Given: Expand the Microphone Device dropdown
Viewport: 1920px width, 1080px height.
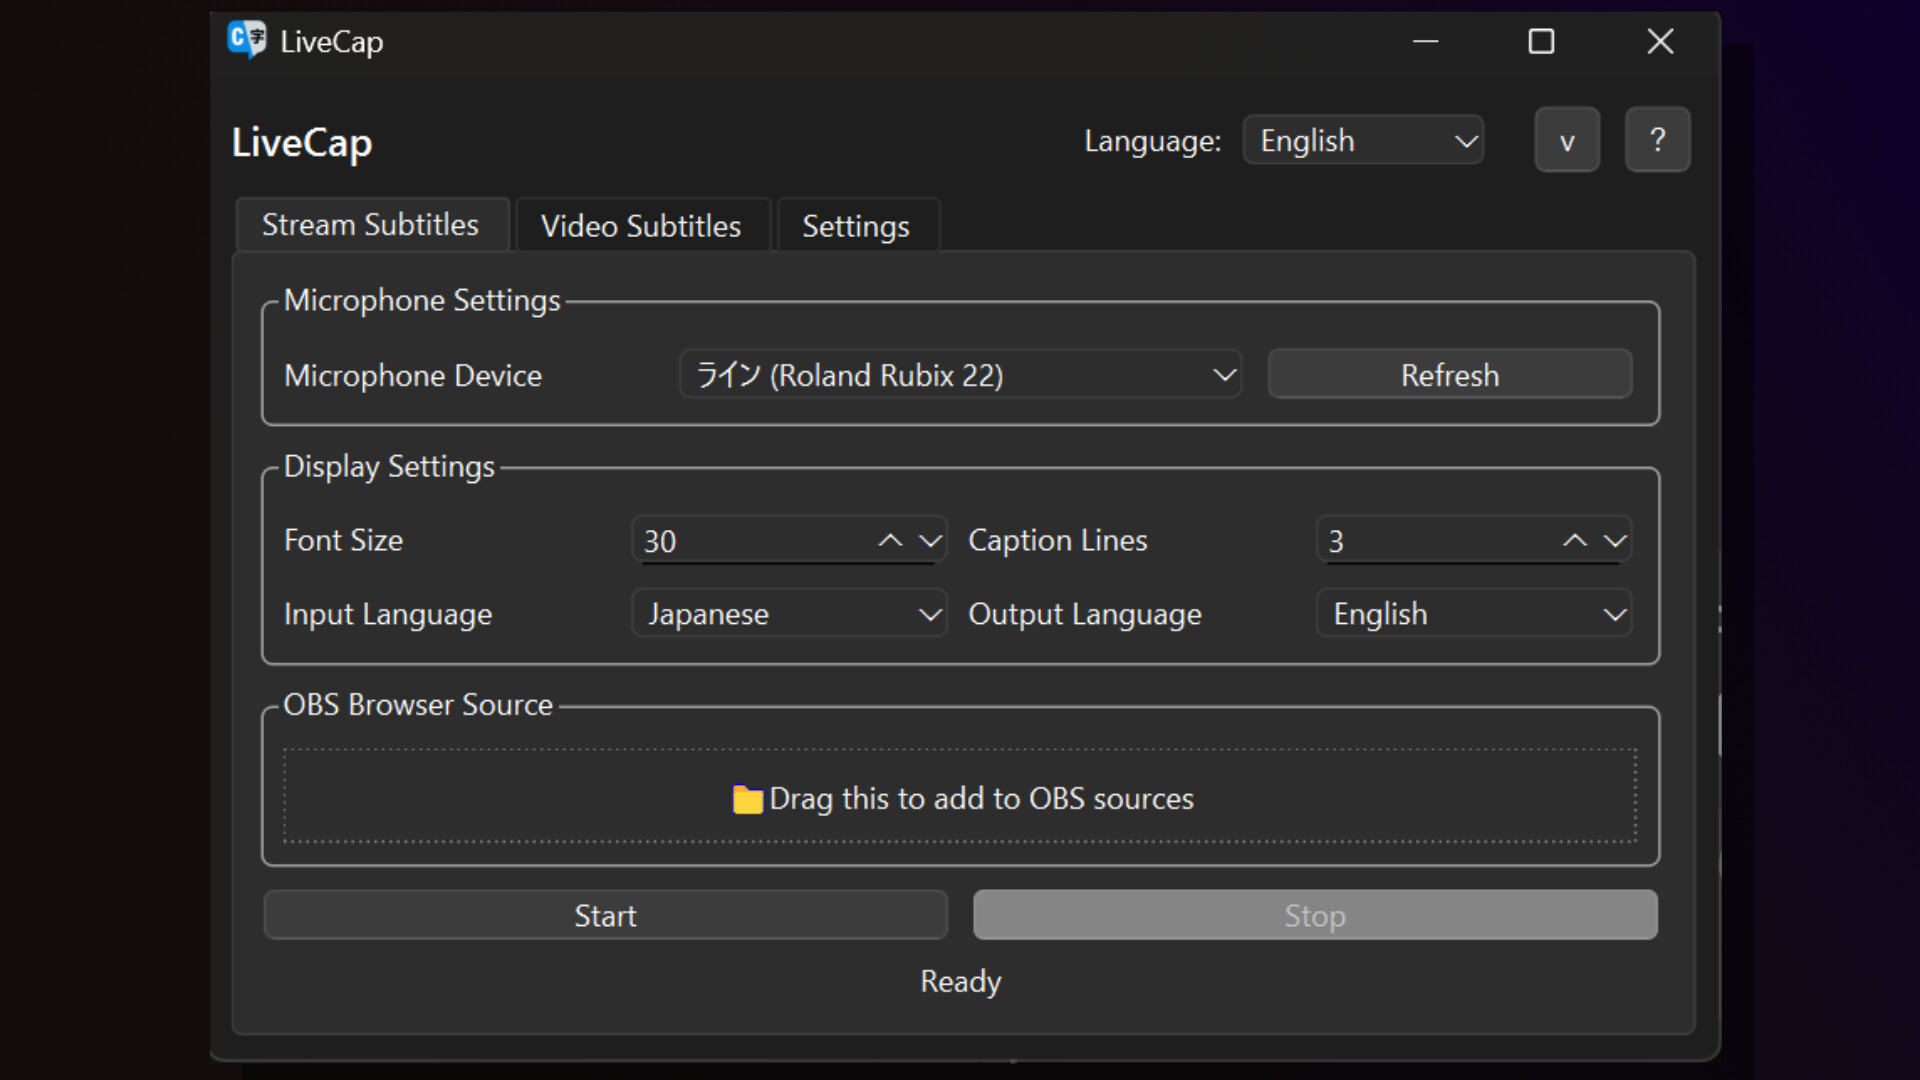Looking at the screenshot, I should click(x=960, y=375).
